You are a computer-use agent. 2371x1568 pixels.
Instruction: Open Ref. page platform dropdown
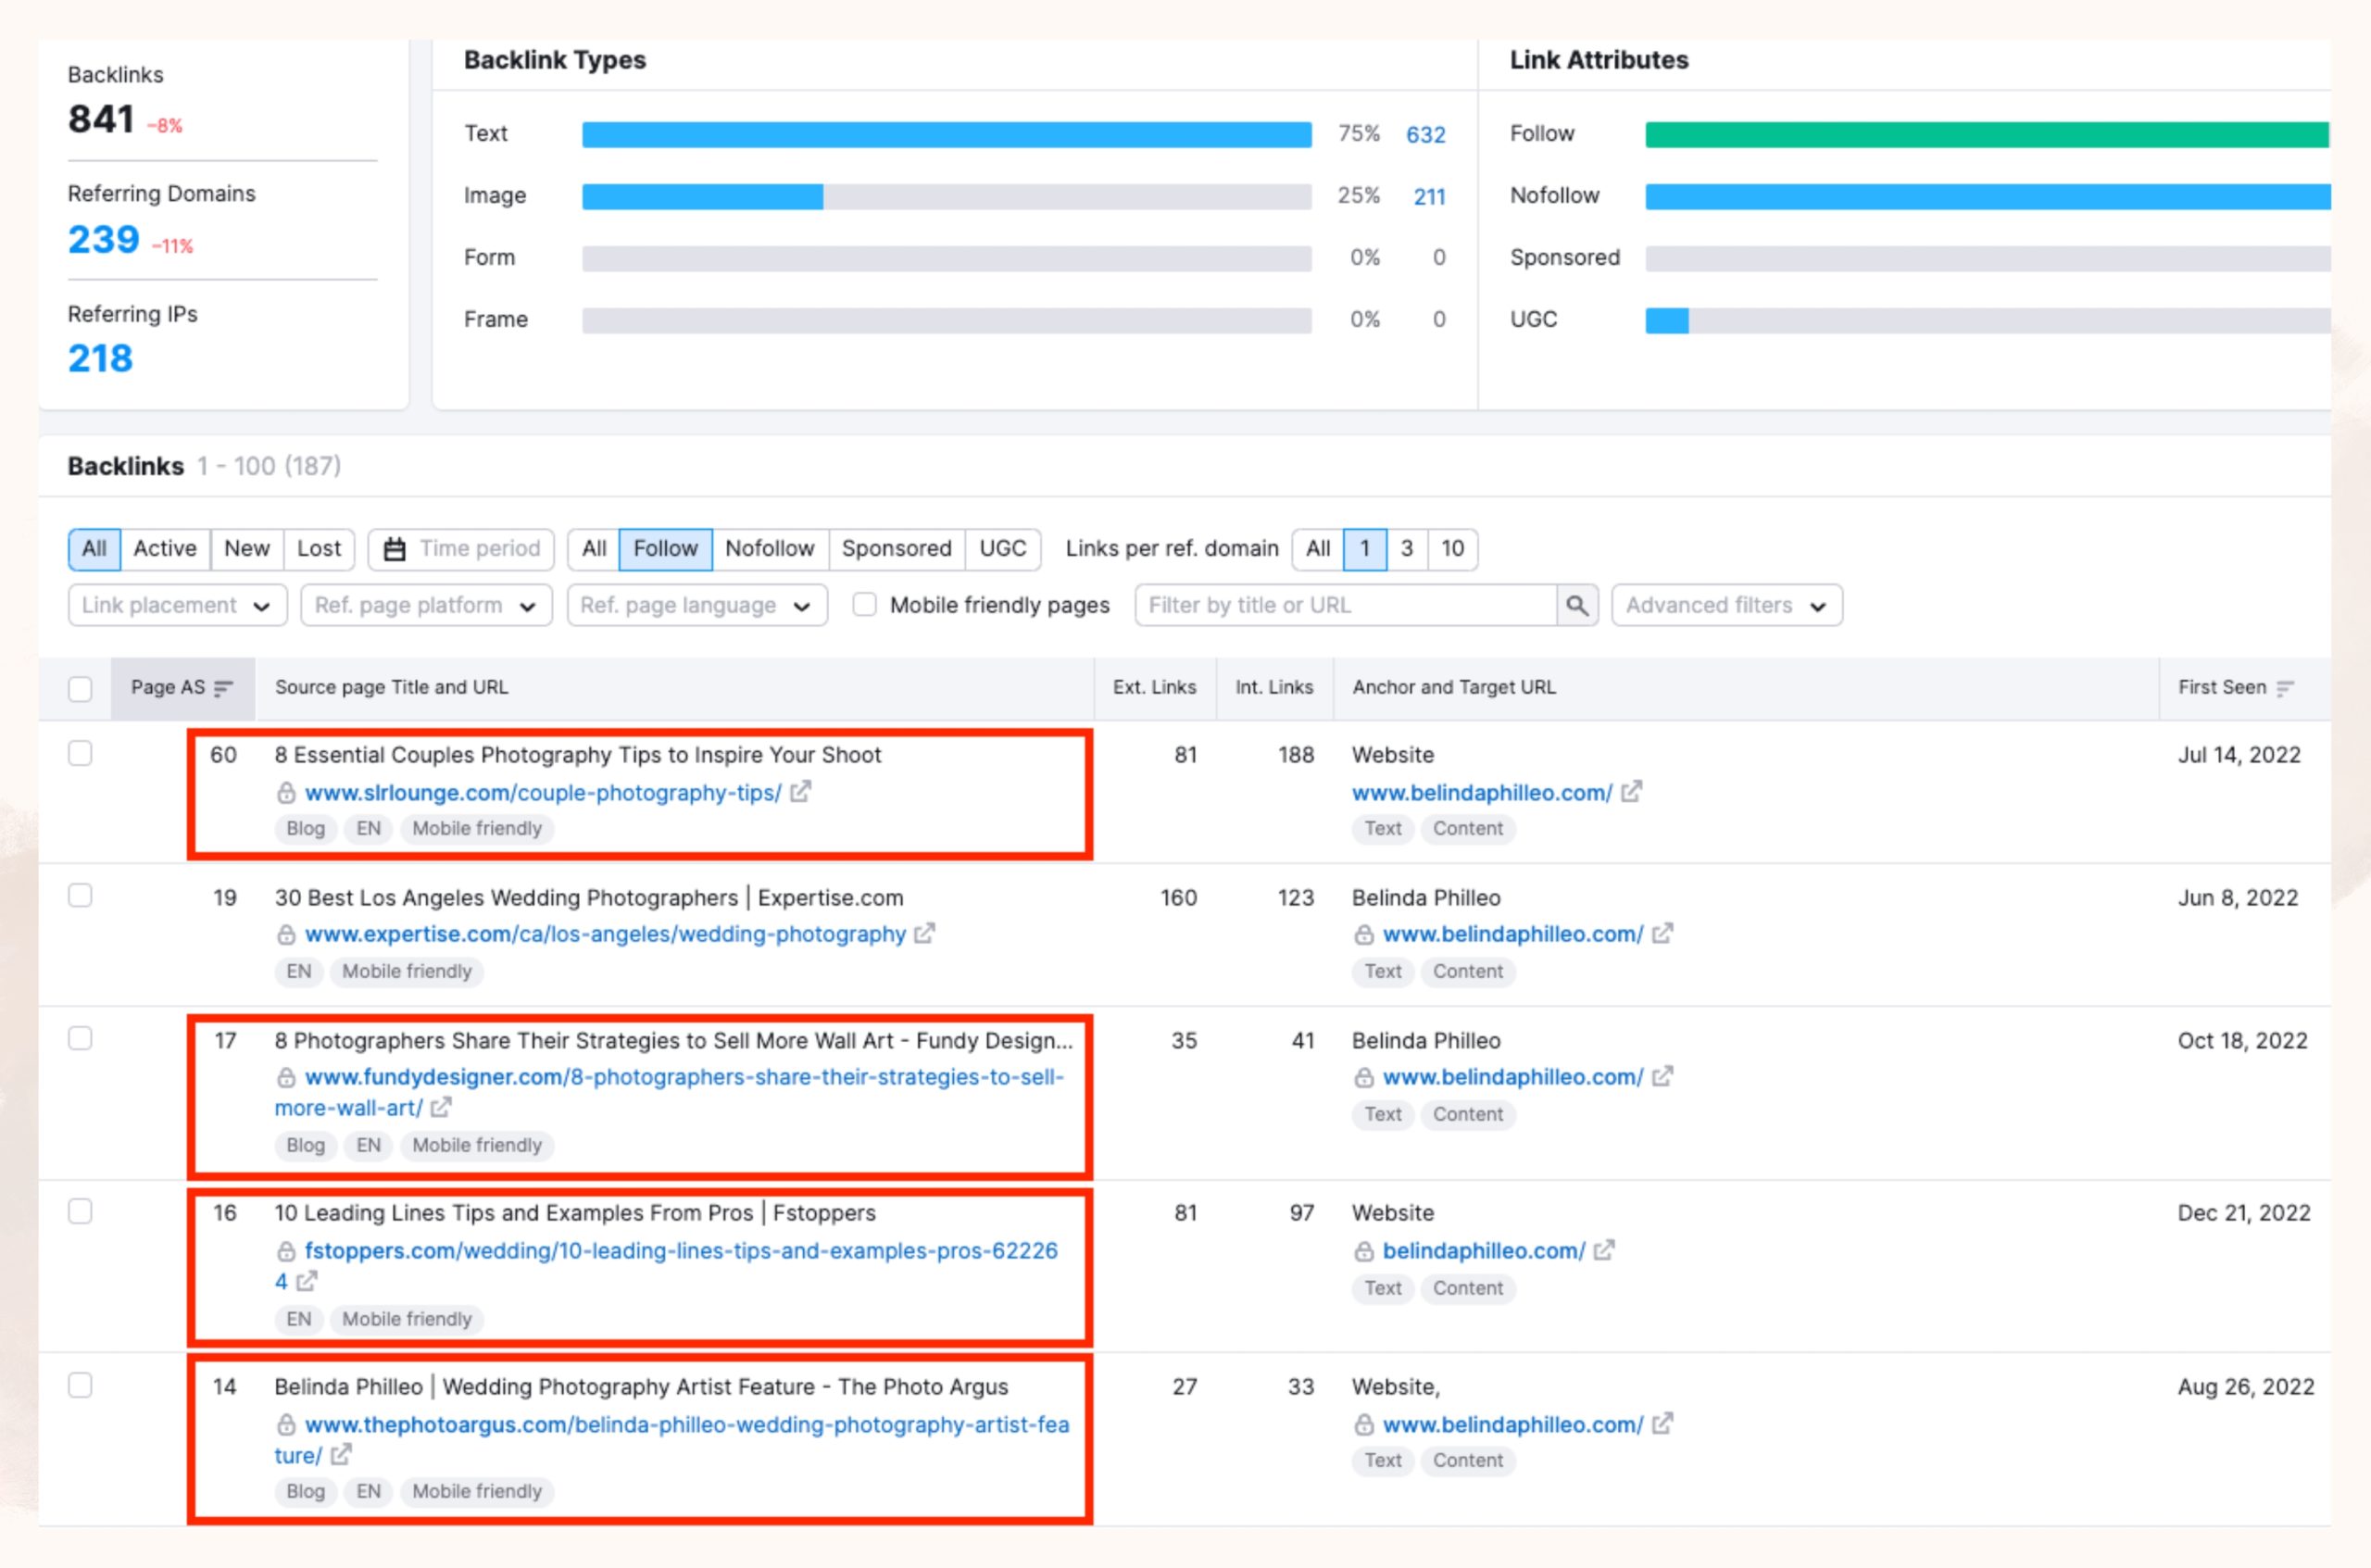click(x=426, y=605)
